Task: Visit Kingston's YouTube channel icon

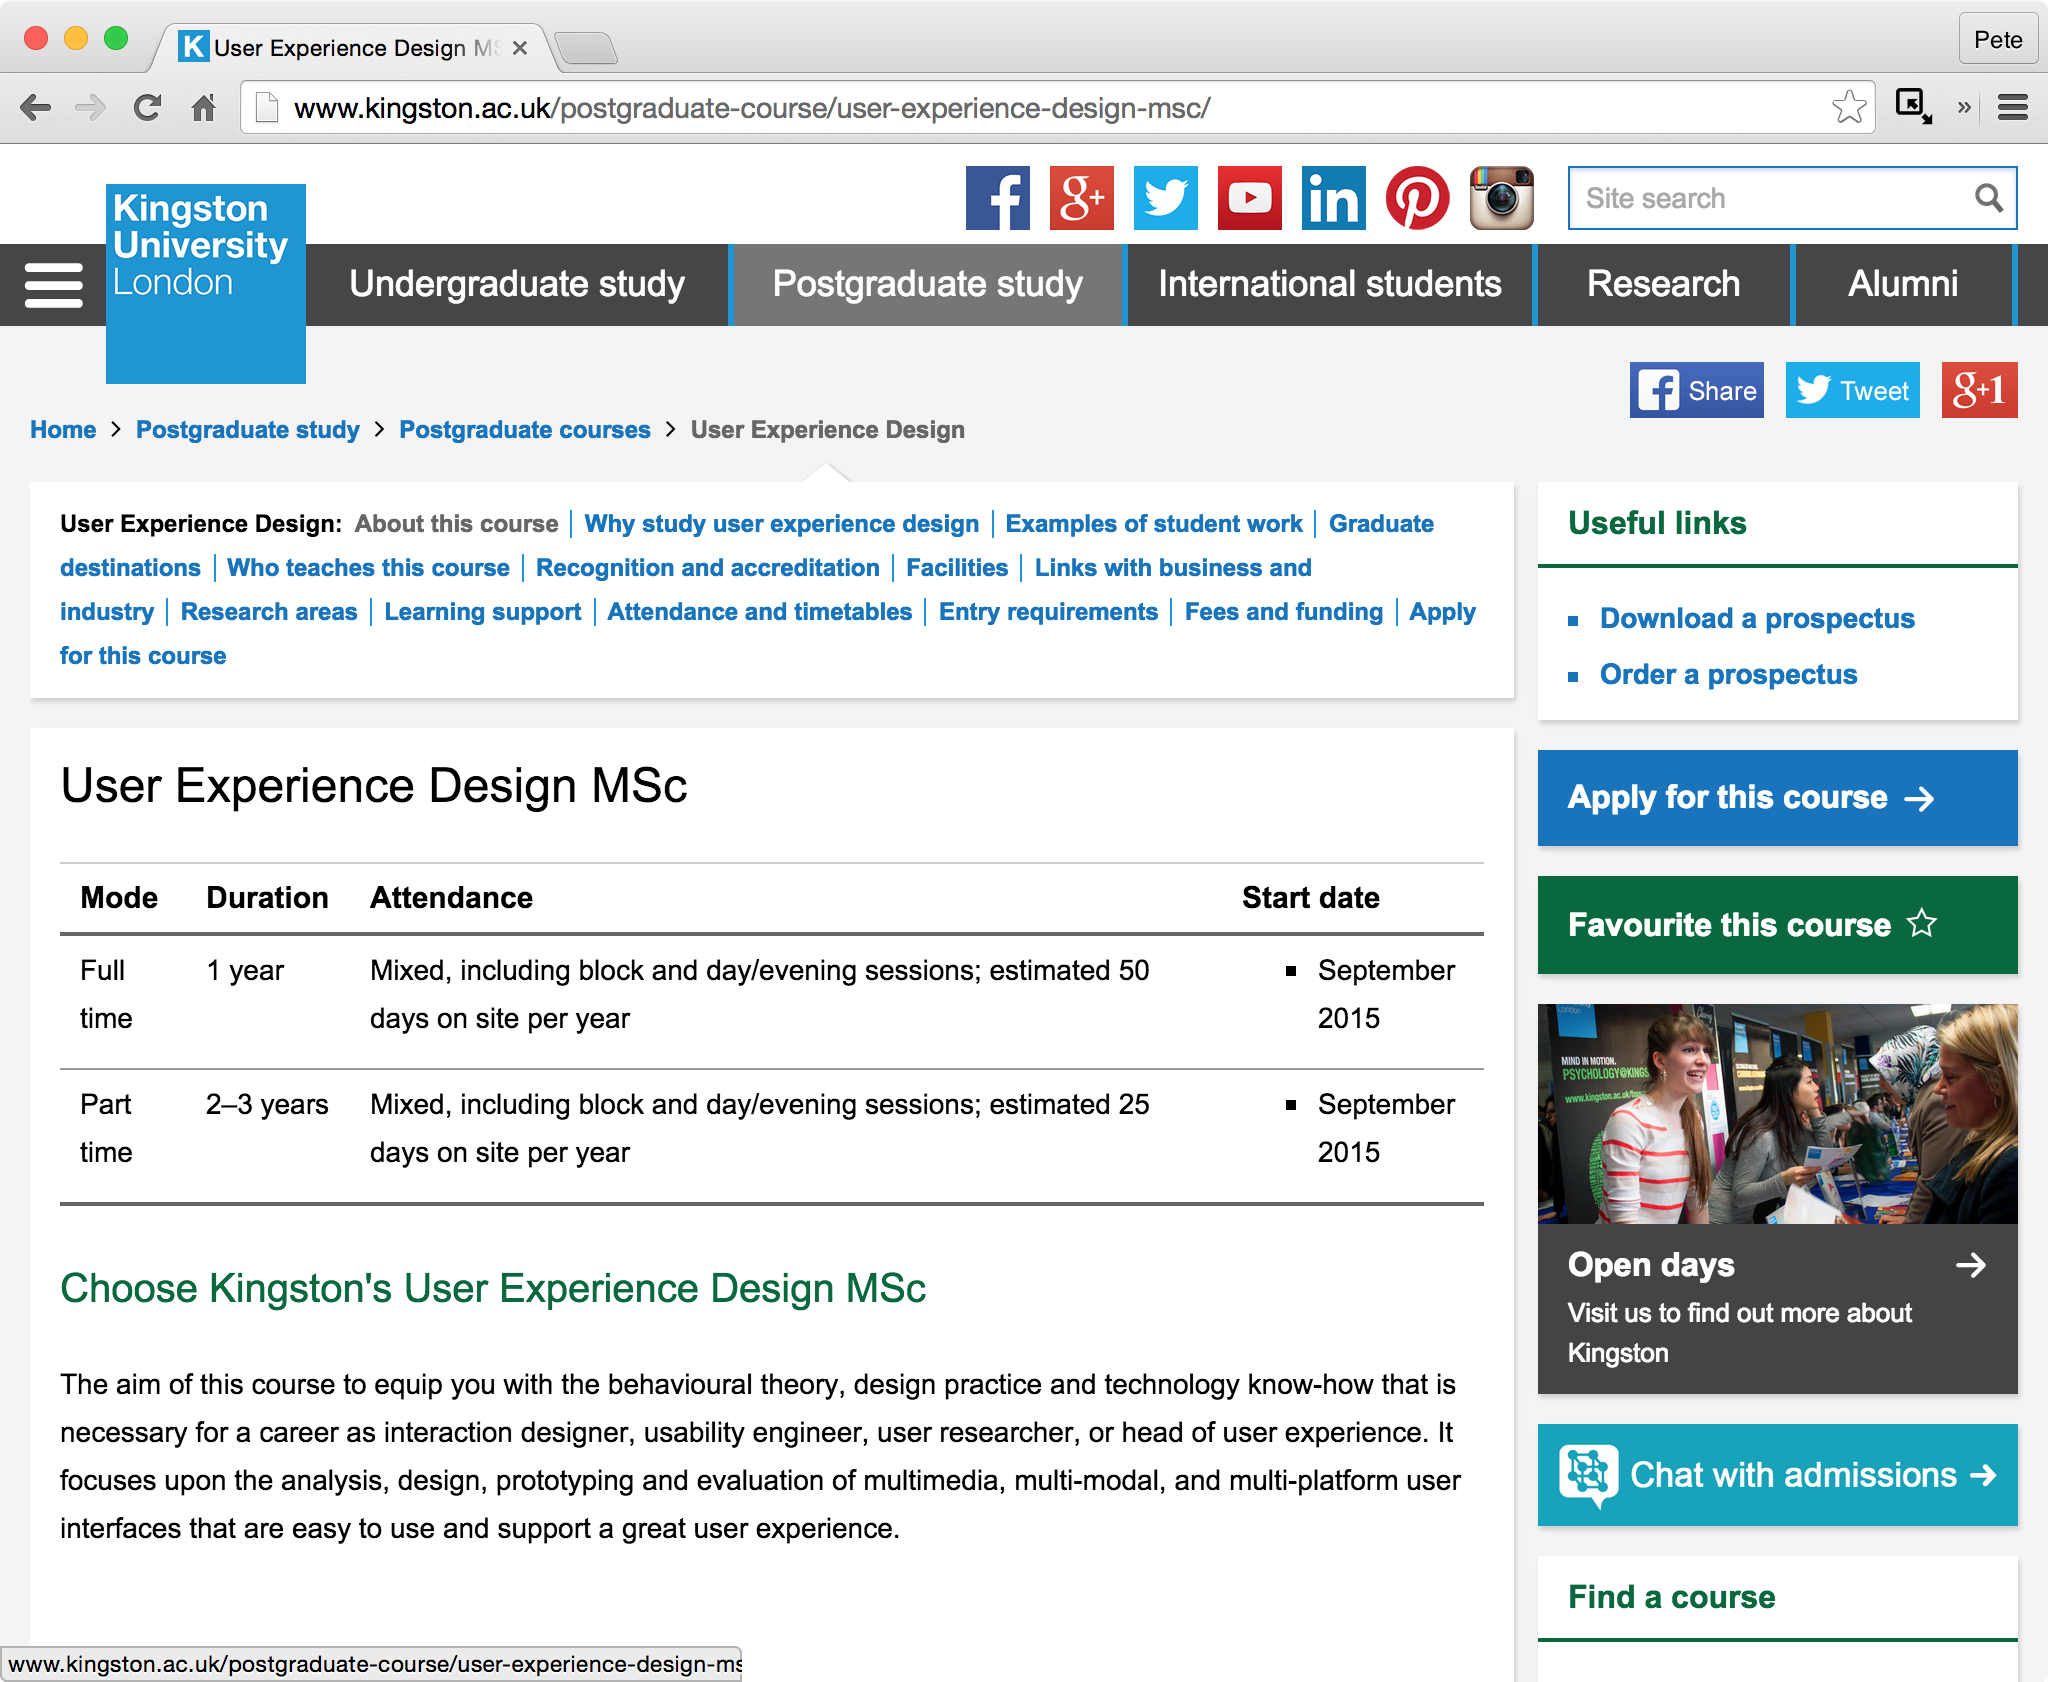Action: click(1248, 198)
